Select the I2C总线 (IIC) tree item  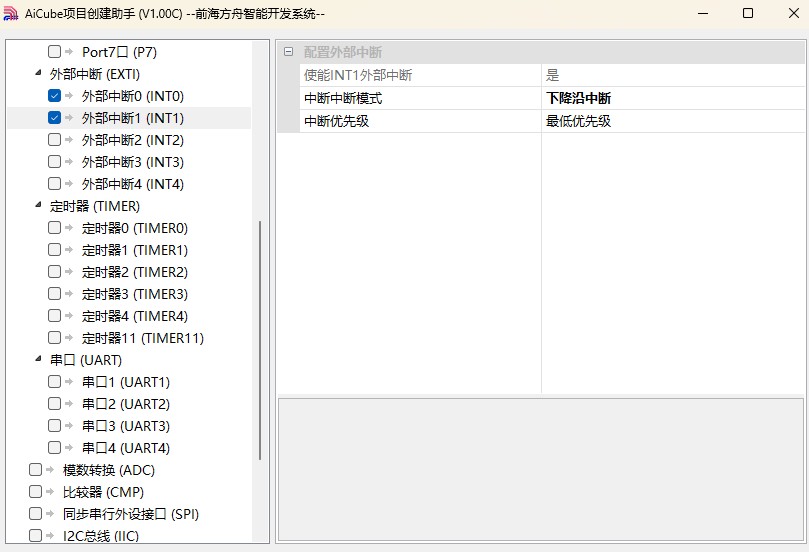pyautogui.click(x=101, y=536)
